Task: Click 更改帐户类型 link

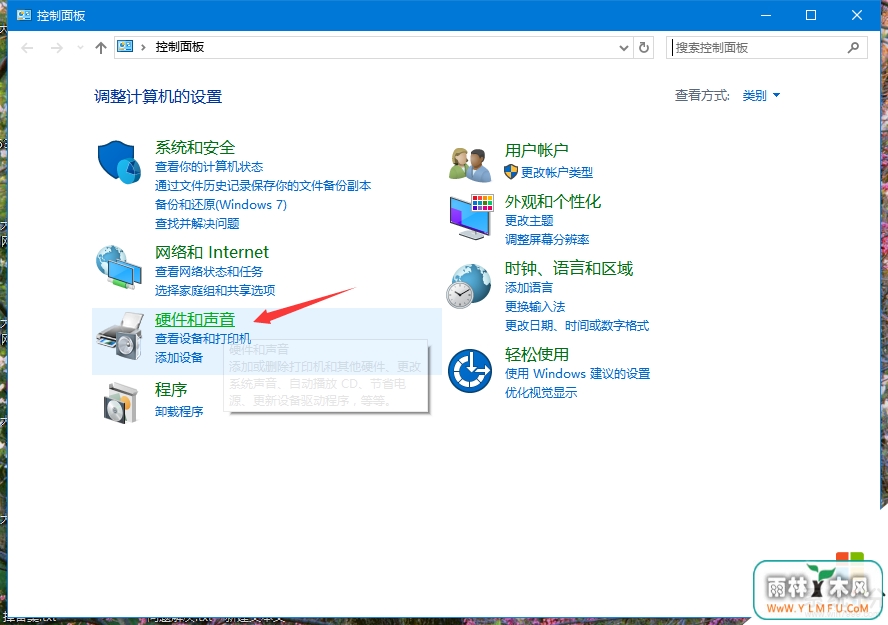Action: tap(557, 172)
